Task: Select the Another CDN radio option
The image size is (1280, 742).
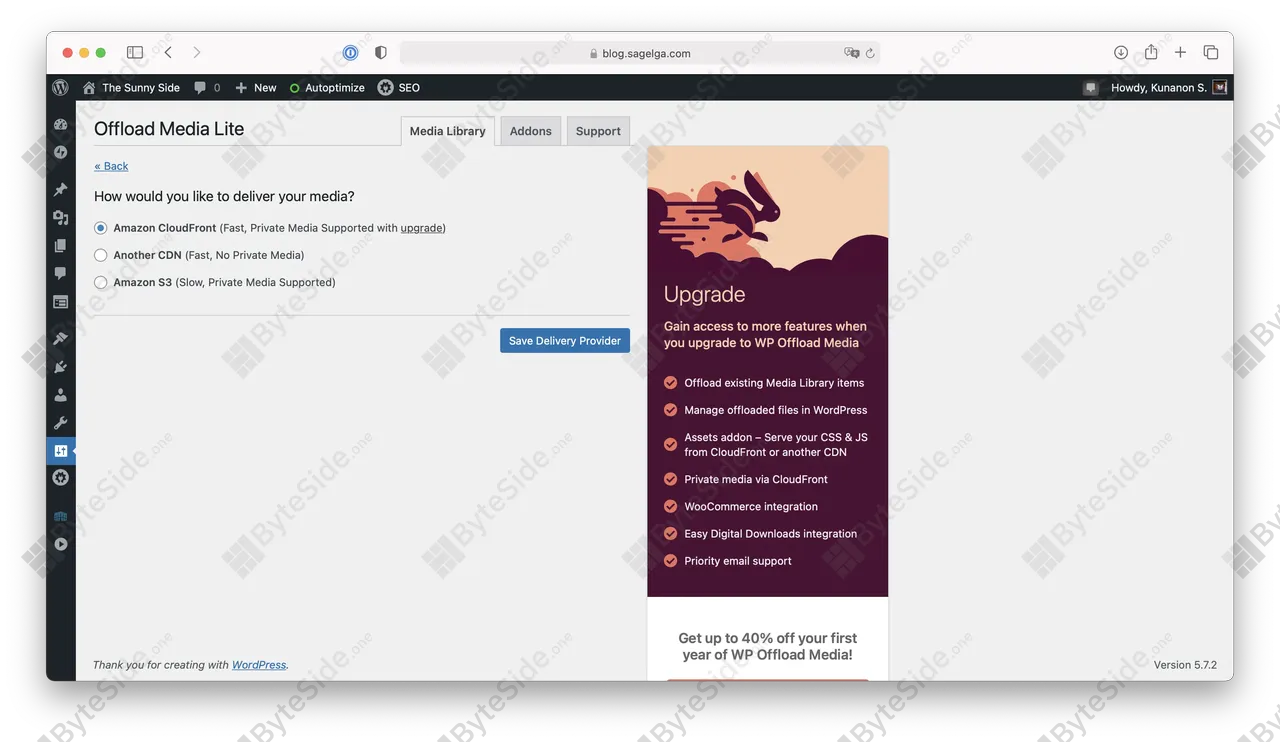Action: (101, 255)
